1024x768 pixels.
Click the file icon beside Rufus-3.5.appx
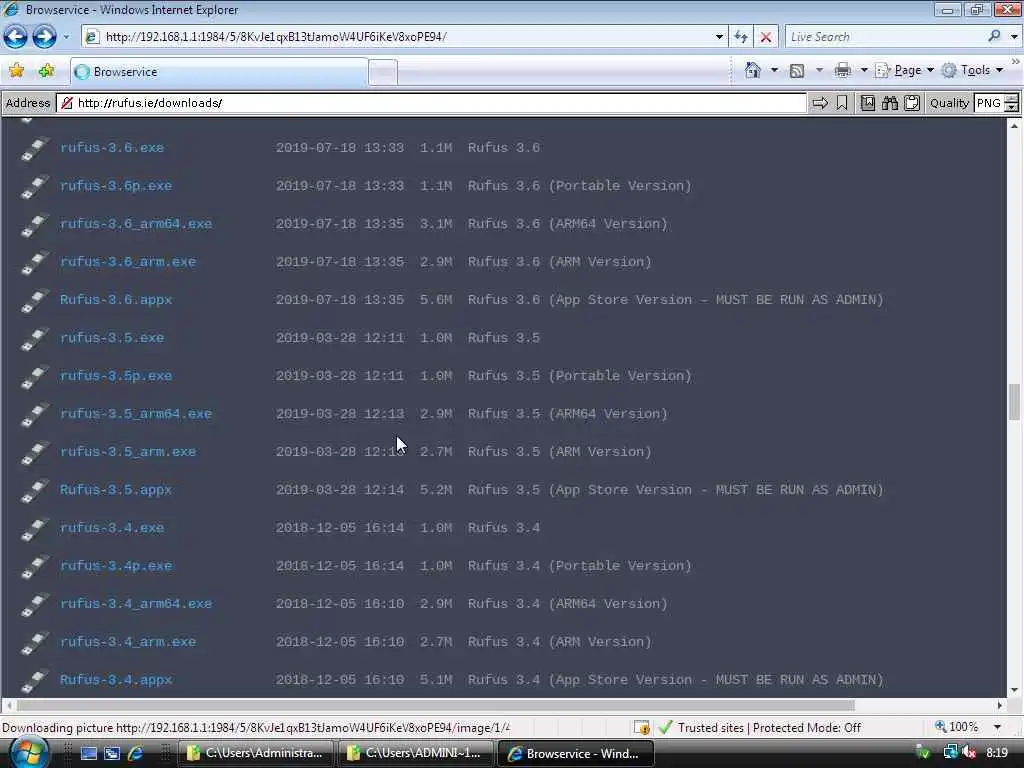click(35, 491)
